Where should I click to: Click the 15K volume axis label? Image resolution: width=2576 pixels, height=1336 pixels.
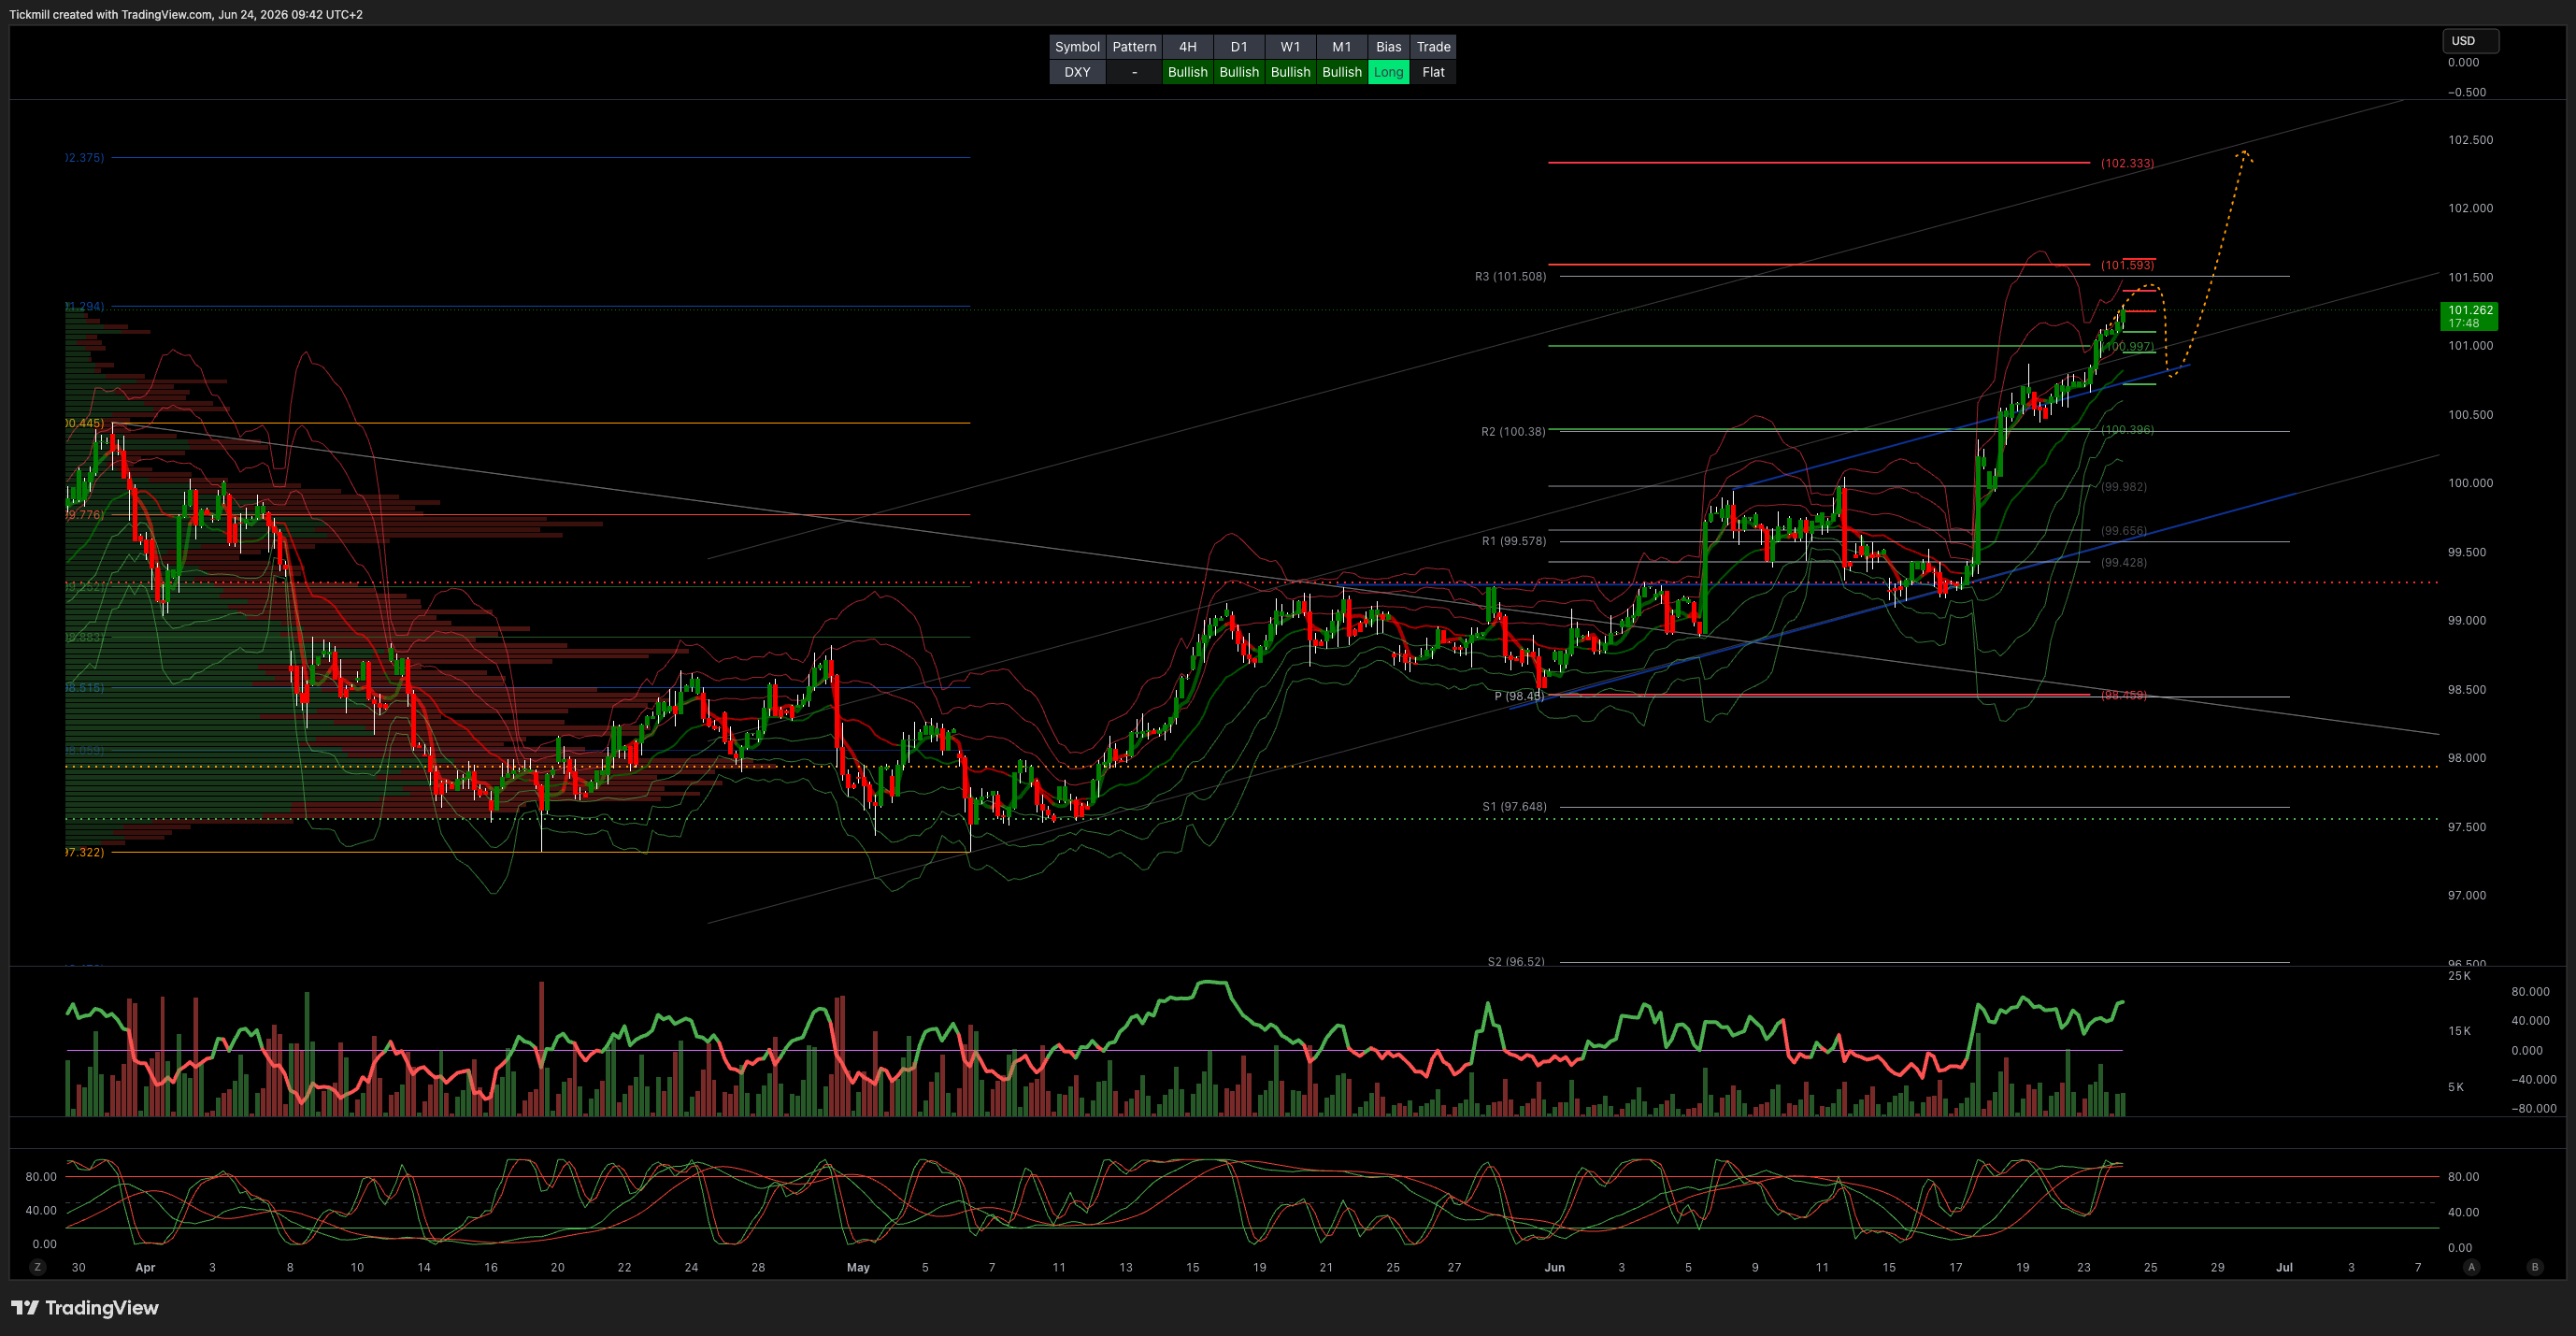click(2459, 1030)
